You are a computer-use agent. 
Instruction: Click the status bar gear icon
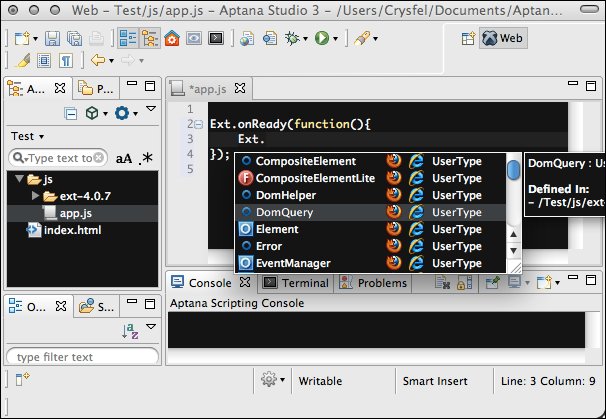(269, 379)
